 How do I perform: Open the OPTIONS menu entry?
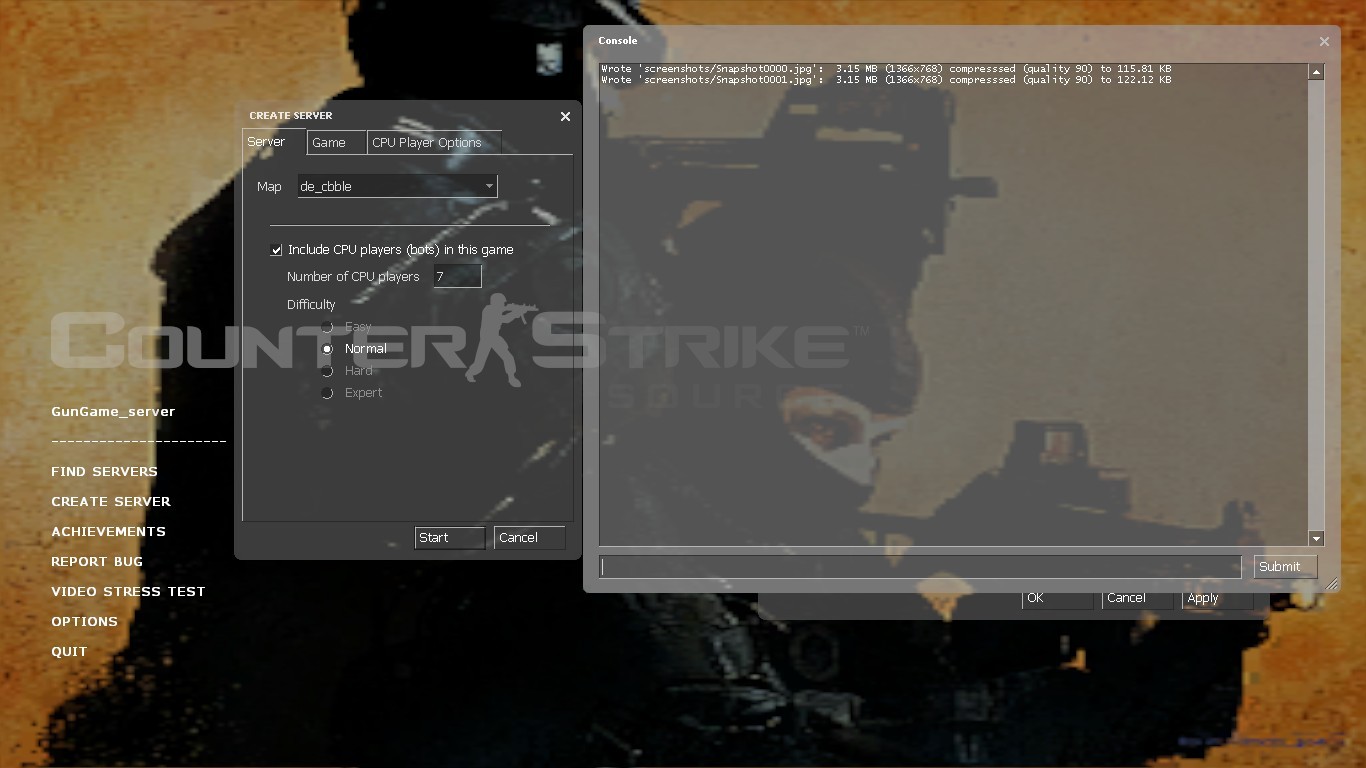84,621
